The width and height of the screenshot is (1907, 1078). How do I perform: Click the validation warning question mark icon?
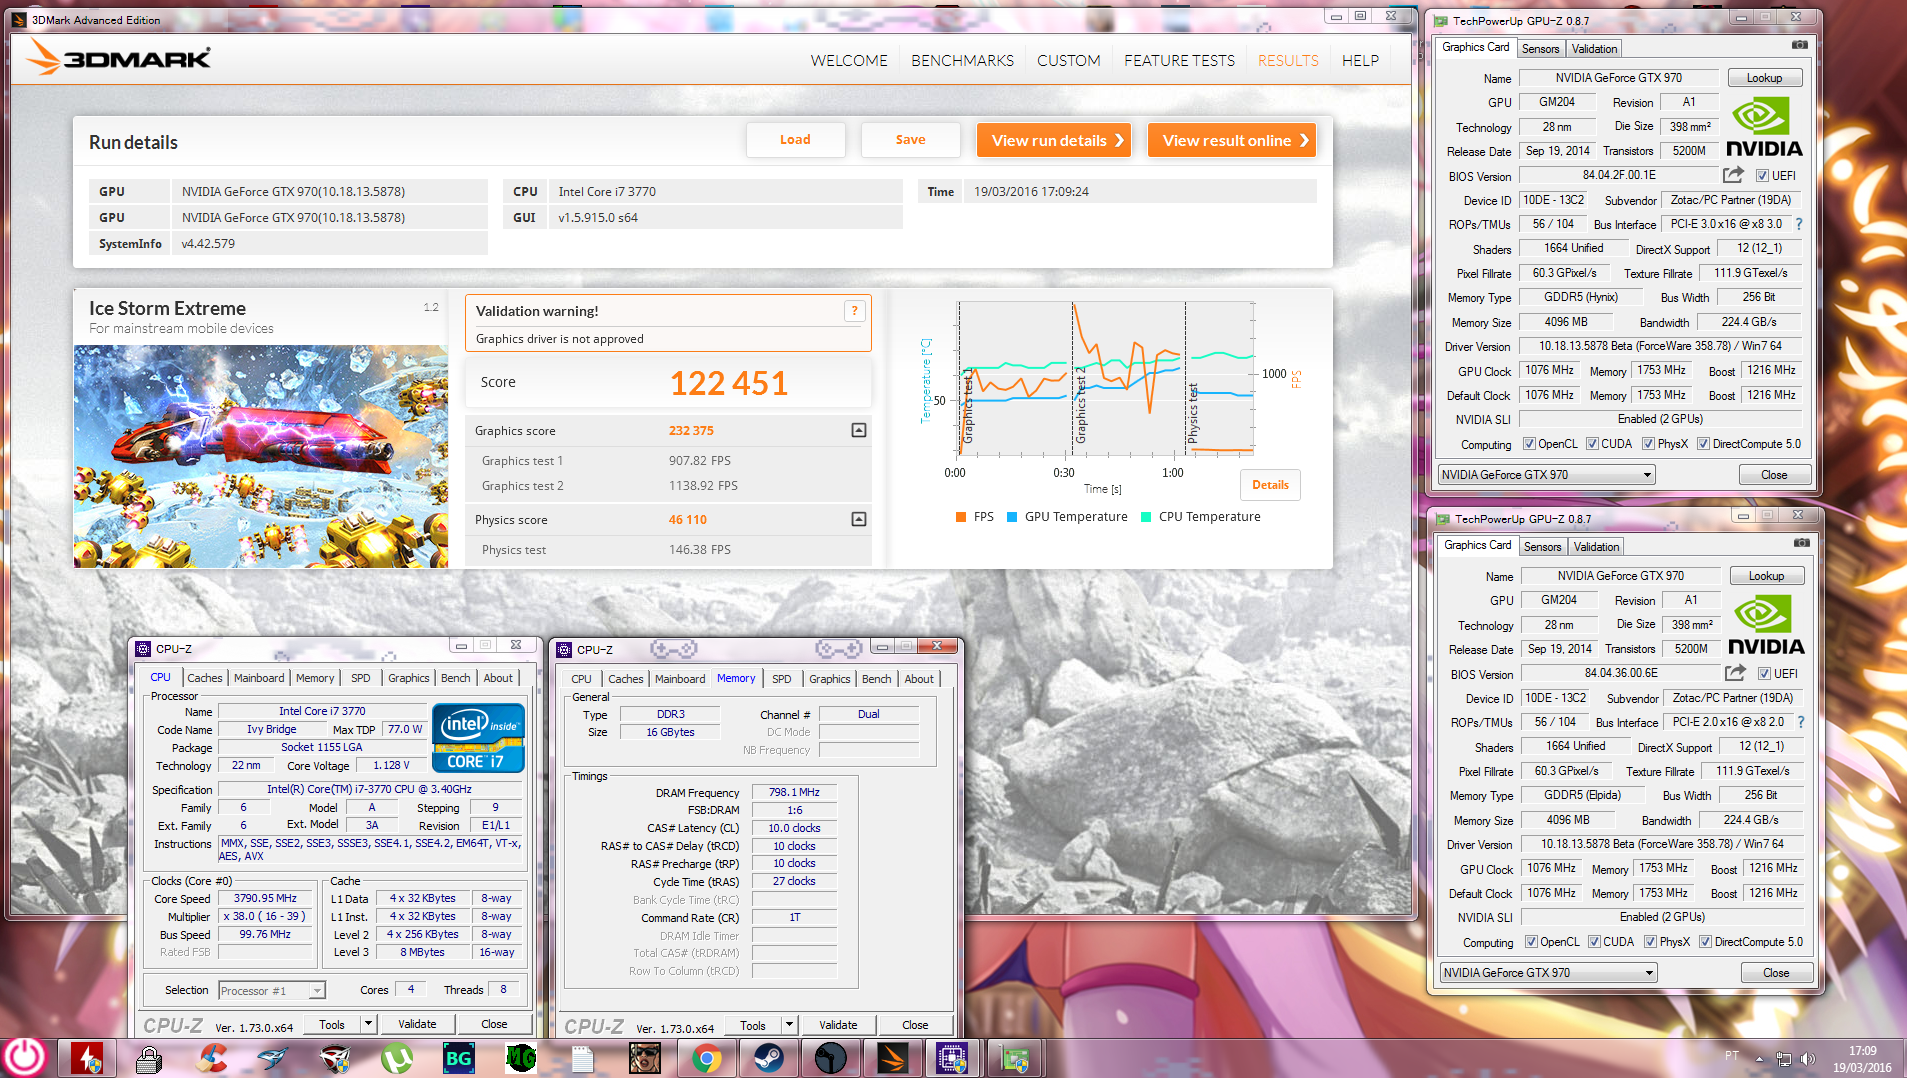(854, 311)
